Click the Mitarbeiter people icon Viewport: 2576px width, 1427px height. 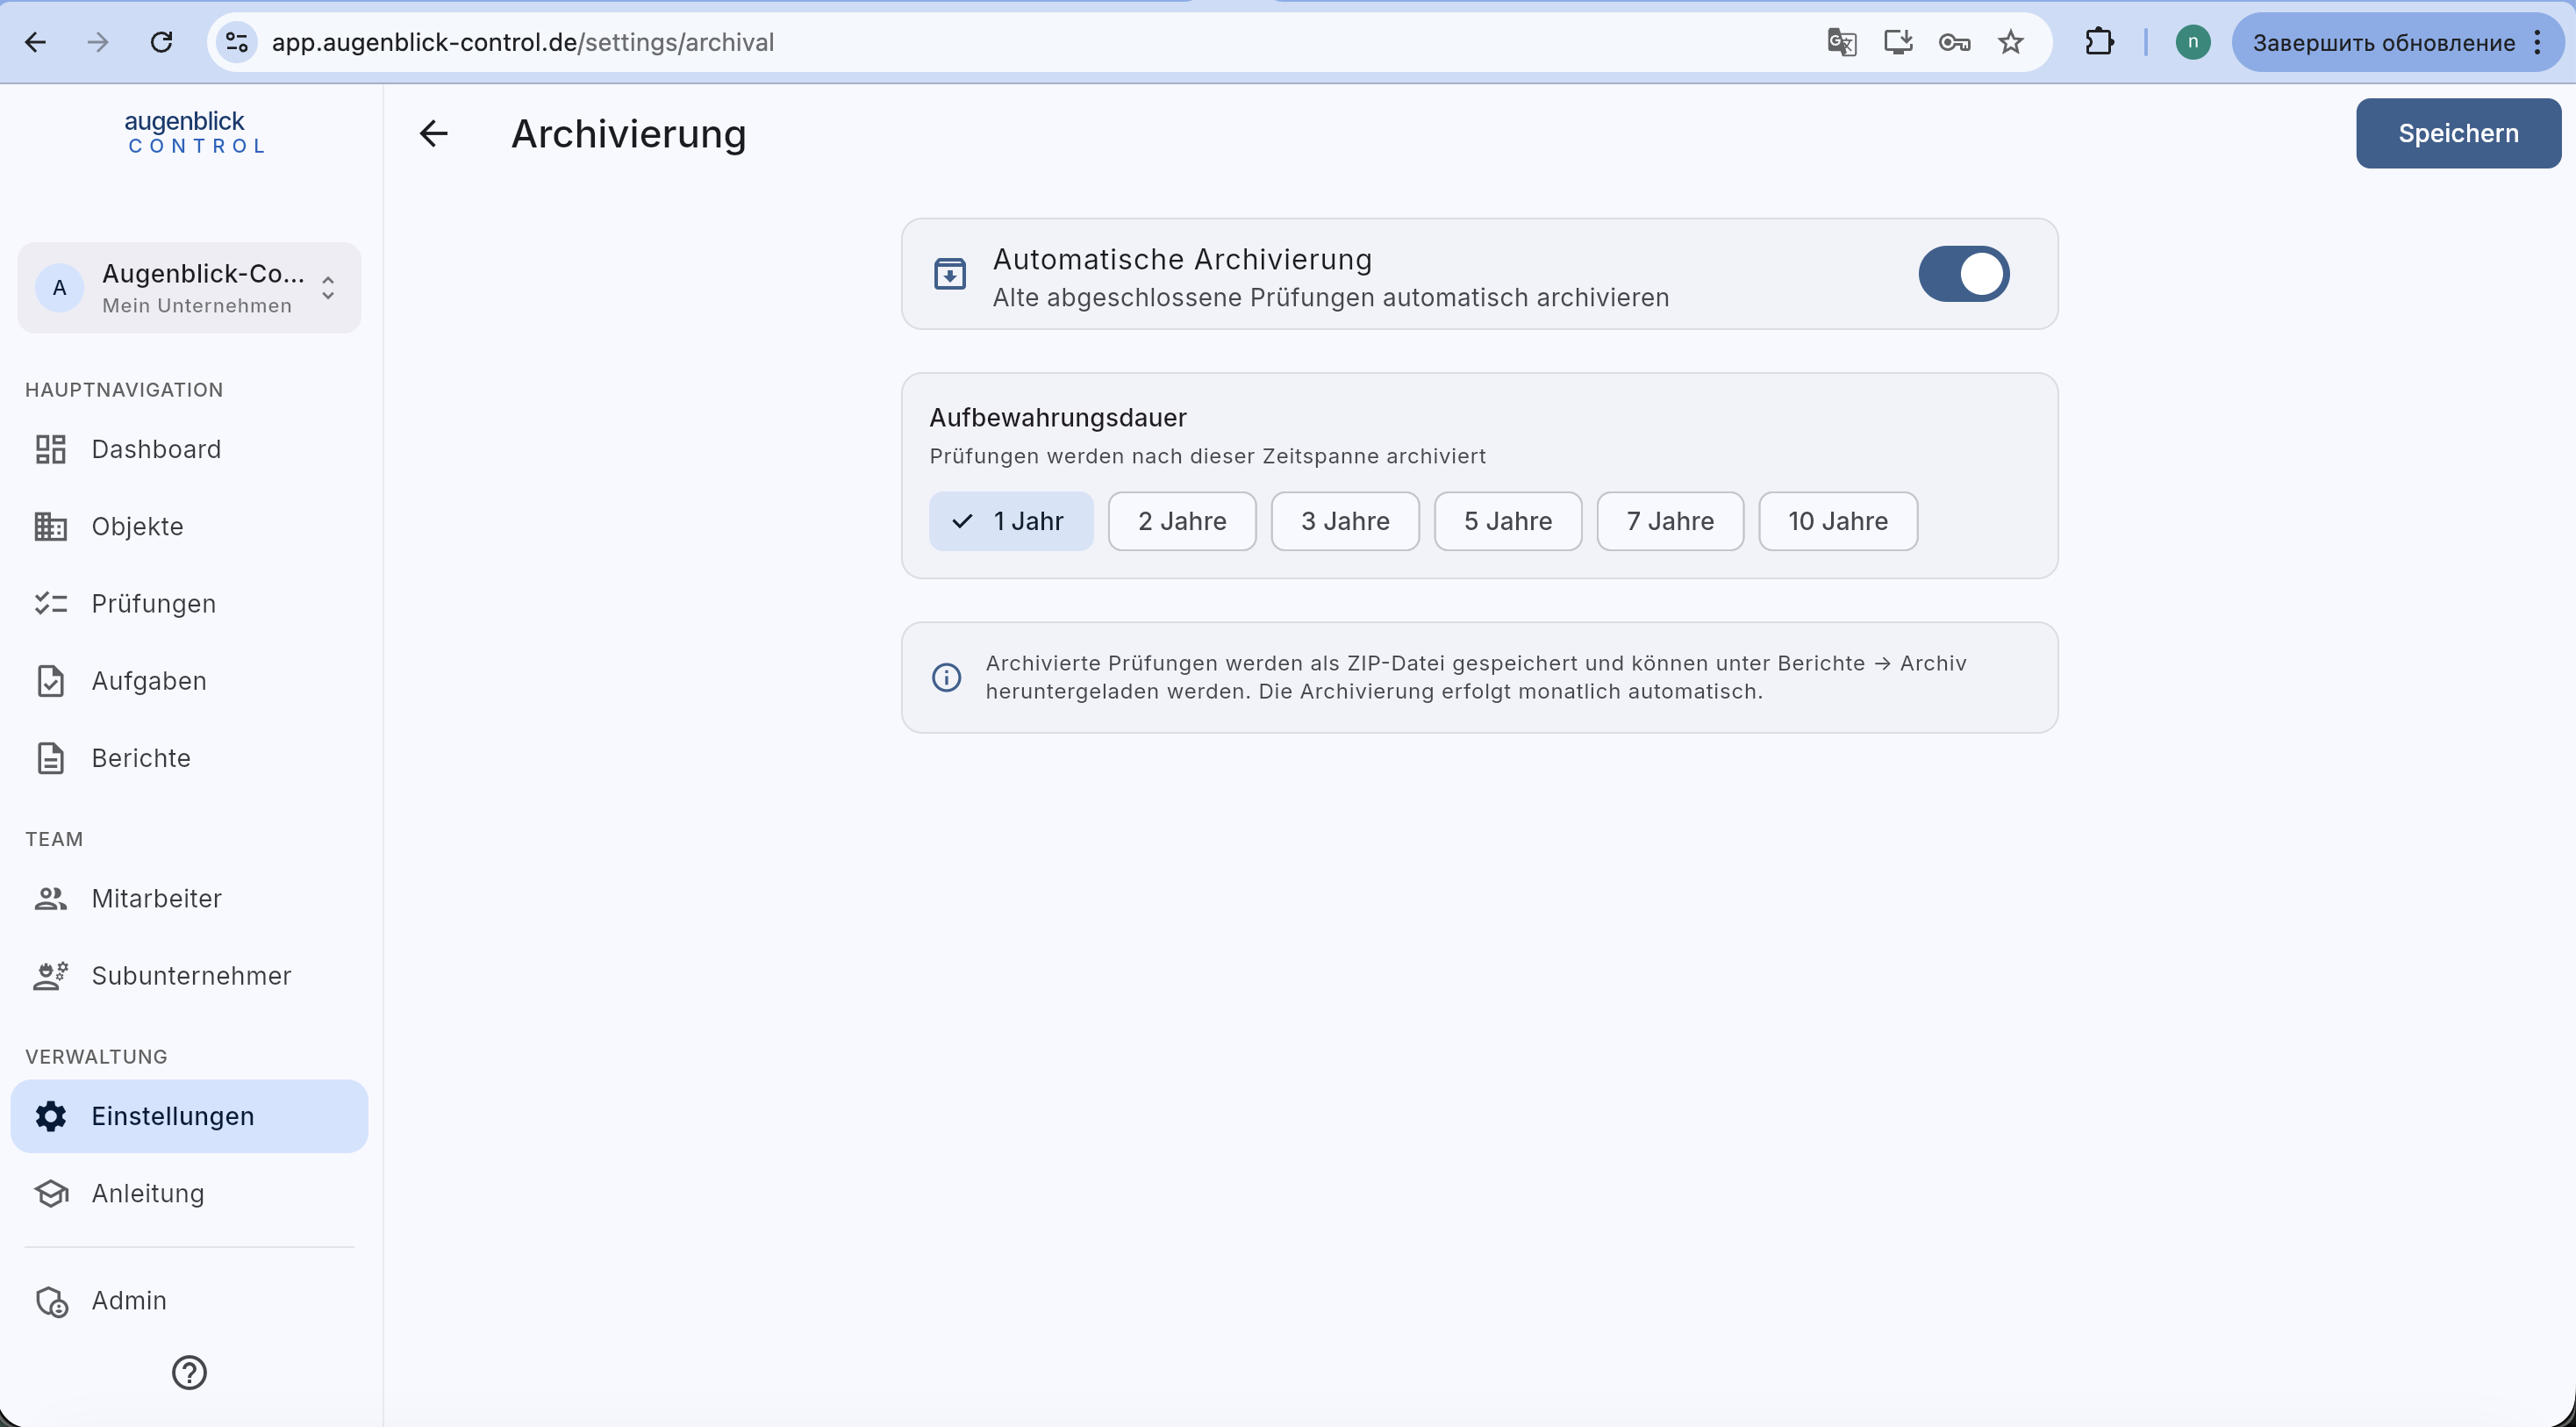50,898
